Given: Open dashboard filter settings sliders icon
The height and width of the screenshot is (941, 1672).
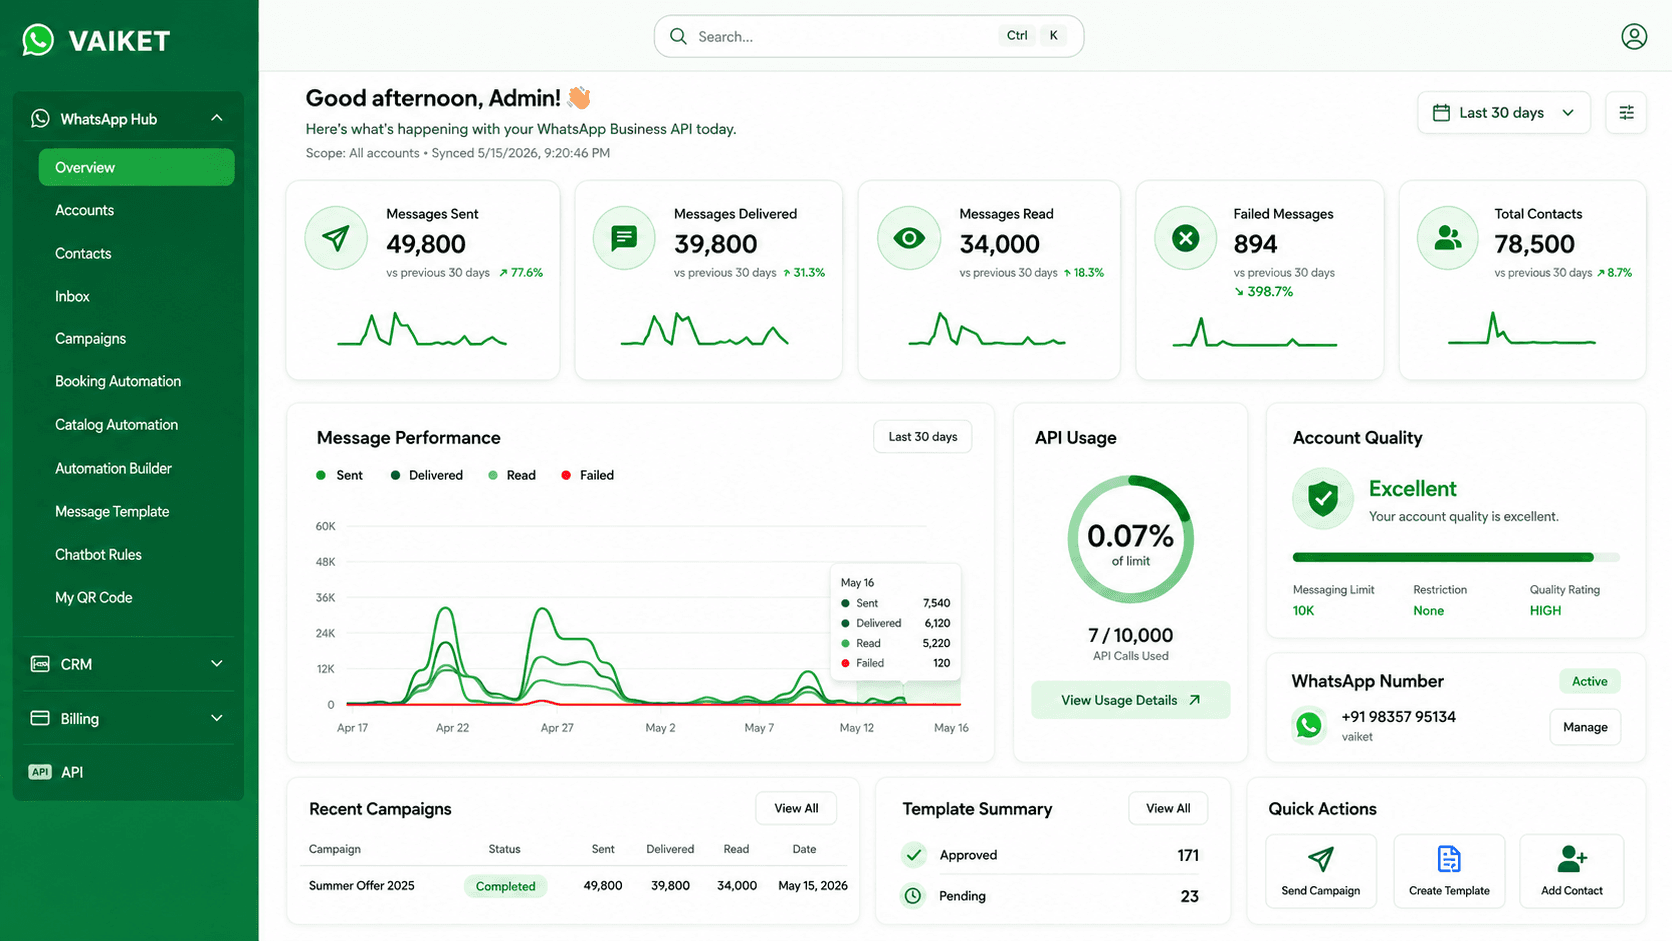Looking at the screenshot, I should coord(1626,112).
